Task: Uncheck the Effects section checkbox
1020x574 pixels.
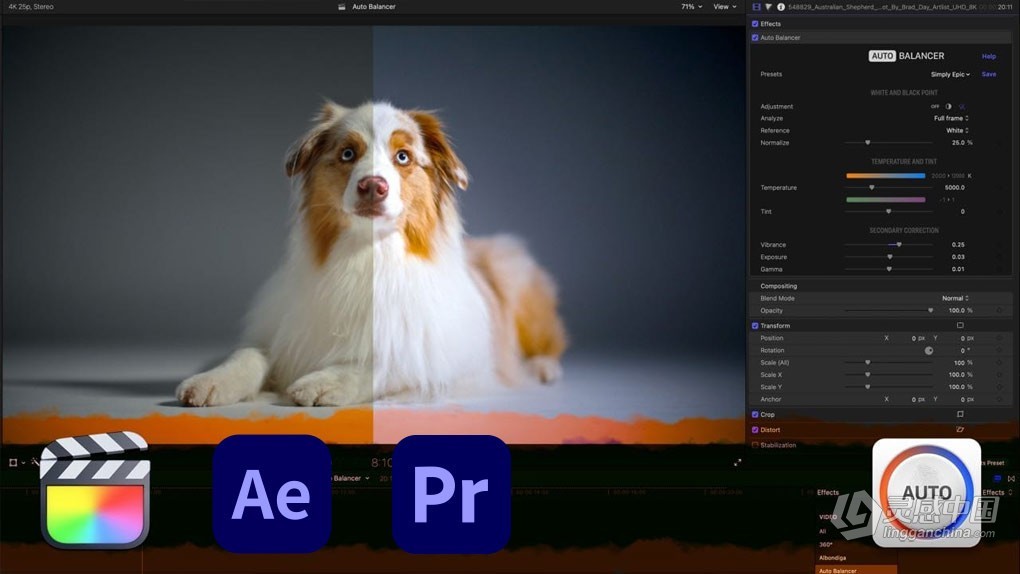Action: pyautogui.click(x=755, y=23)
